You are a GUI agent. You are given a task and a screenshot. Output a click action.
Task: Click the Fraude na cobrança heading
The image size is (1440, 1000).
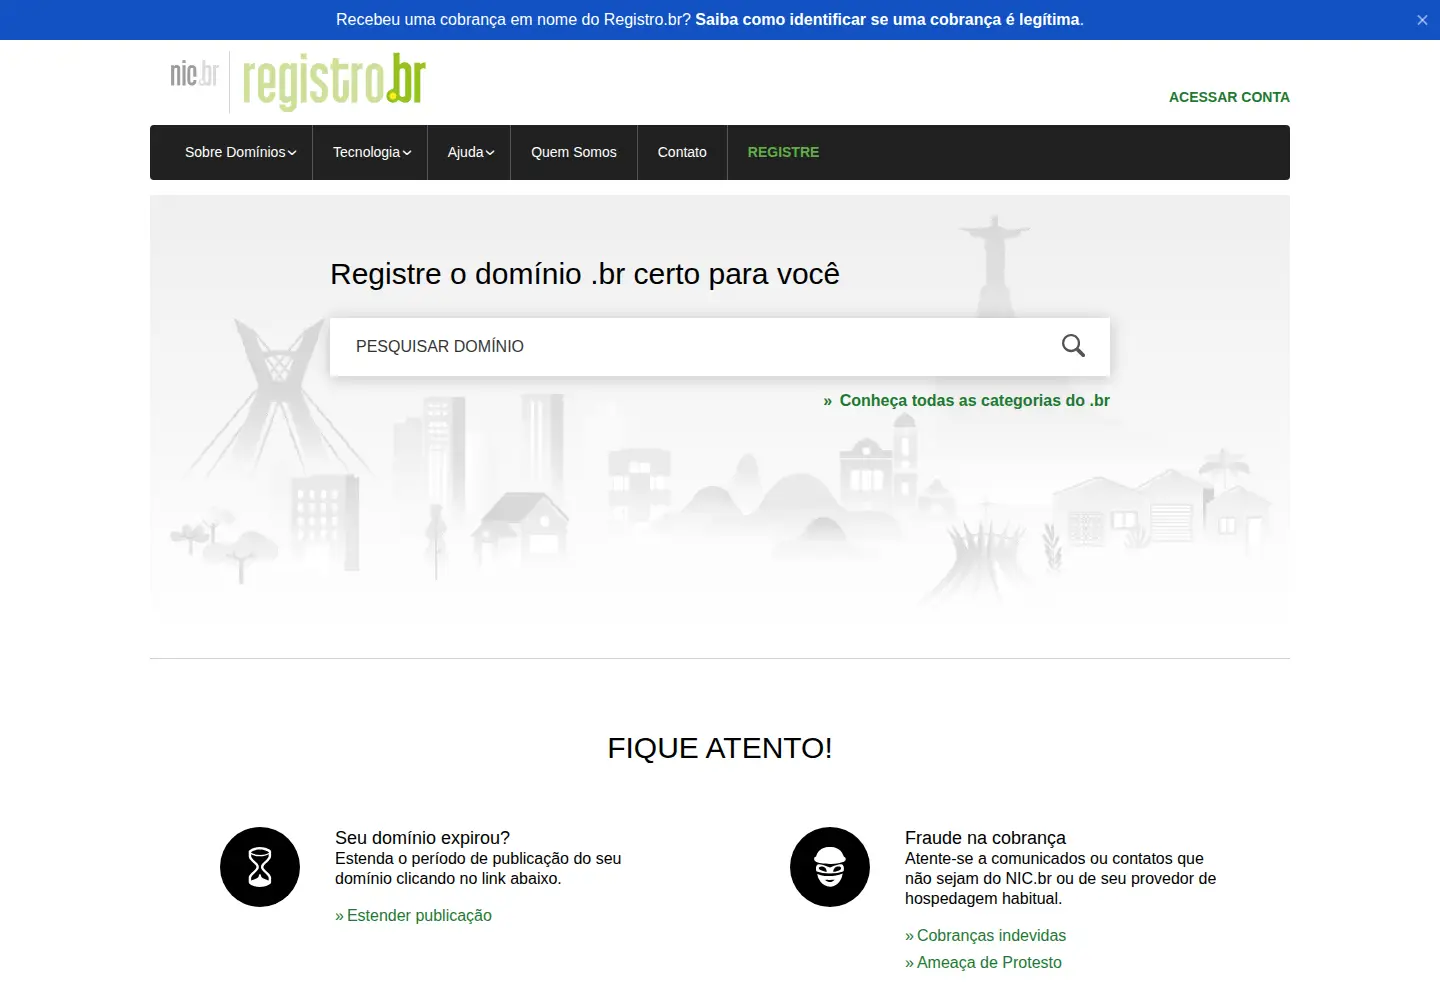click(x=985, y=838)
